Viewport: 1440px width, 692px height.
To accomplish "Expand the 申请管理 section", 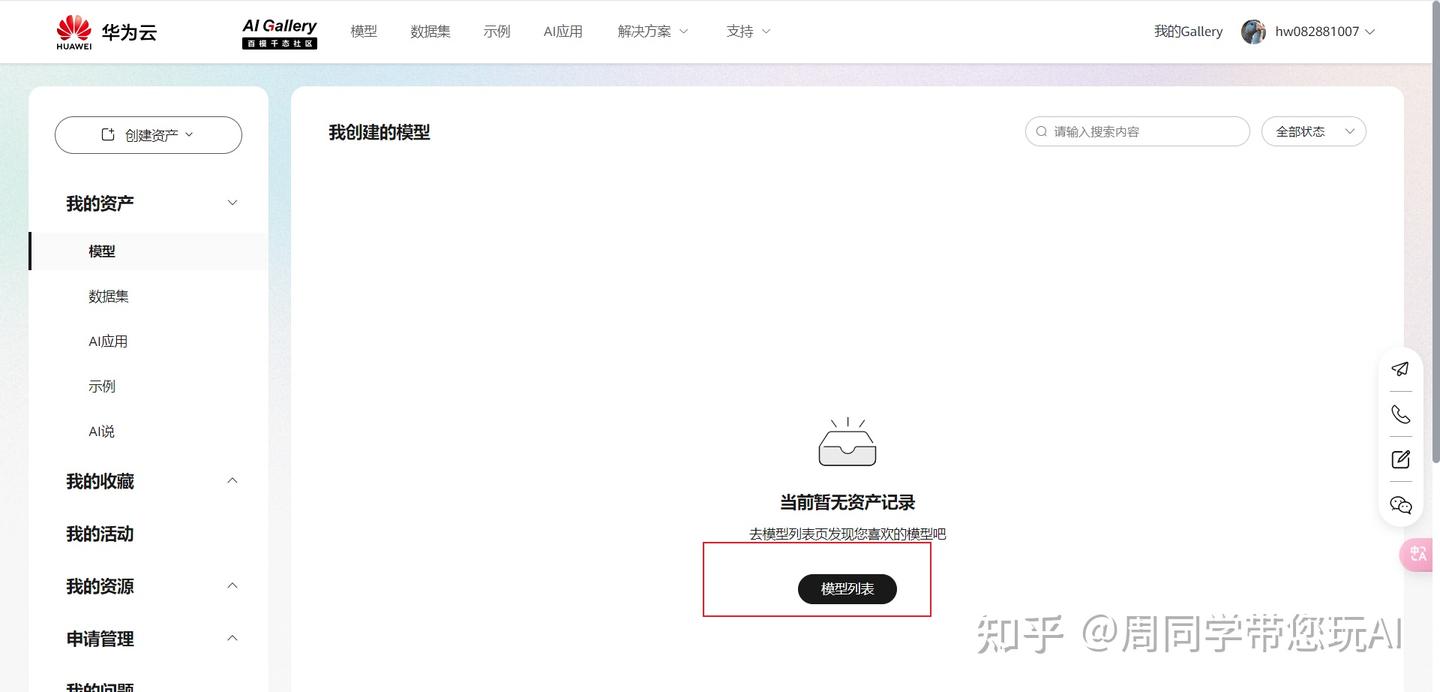I will pos(151,638).
